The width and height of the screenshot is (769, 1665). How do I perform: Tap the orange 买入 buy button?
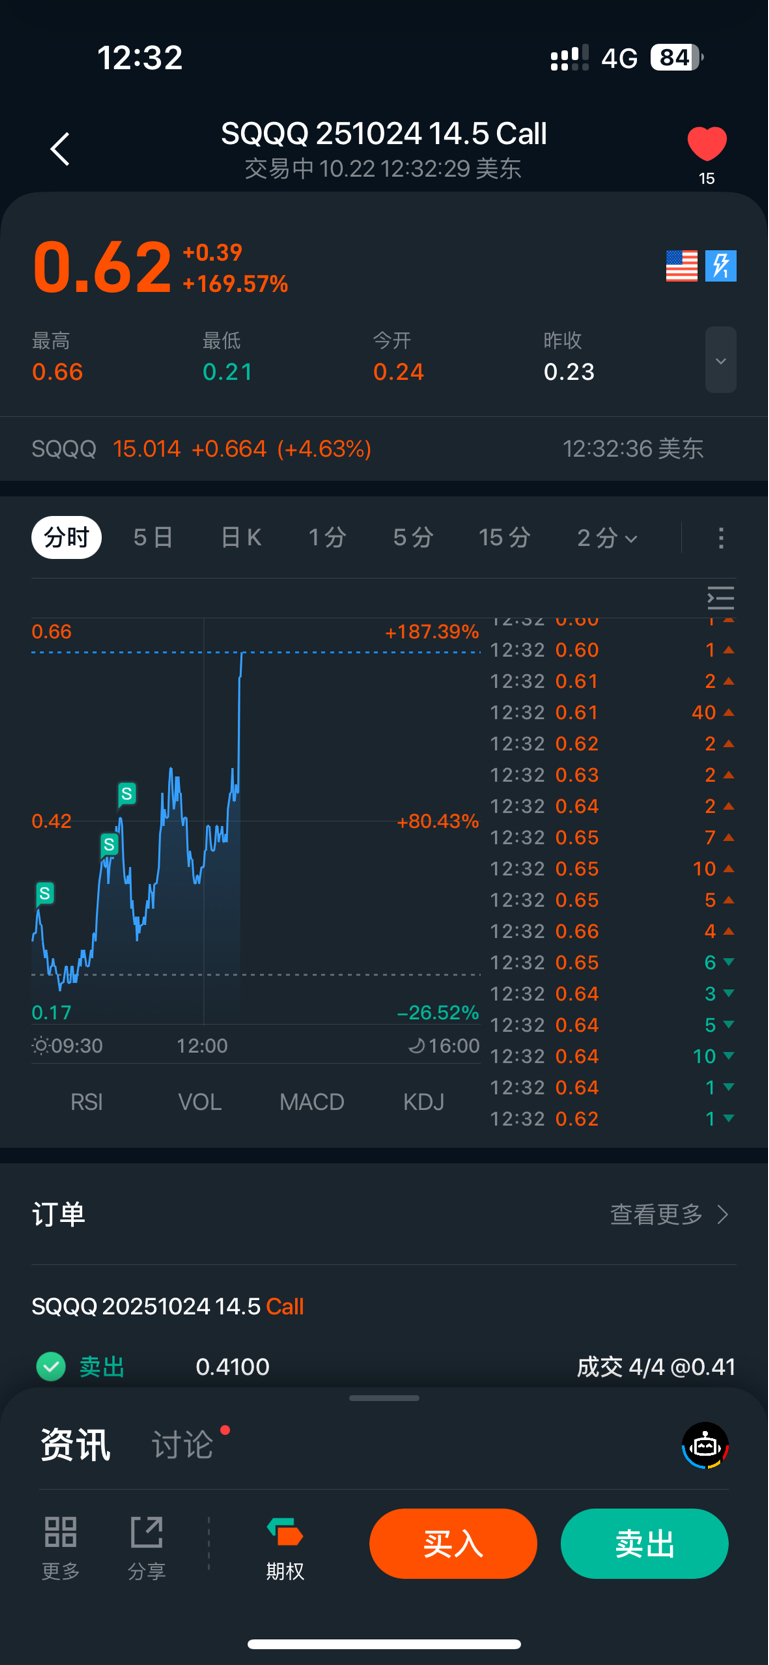(453, 1544)
